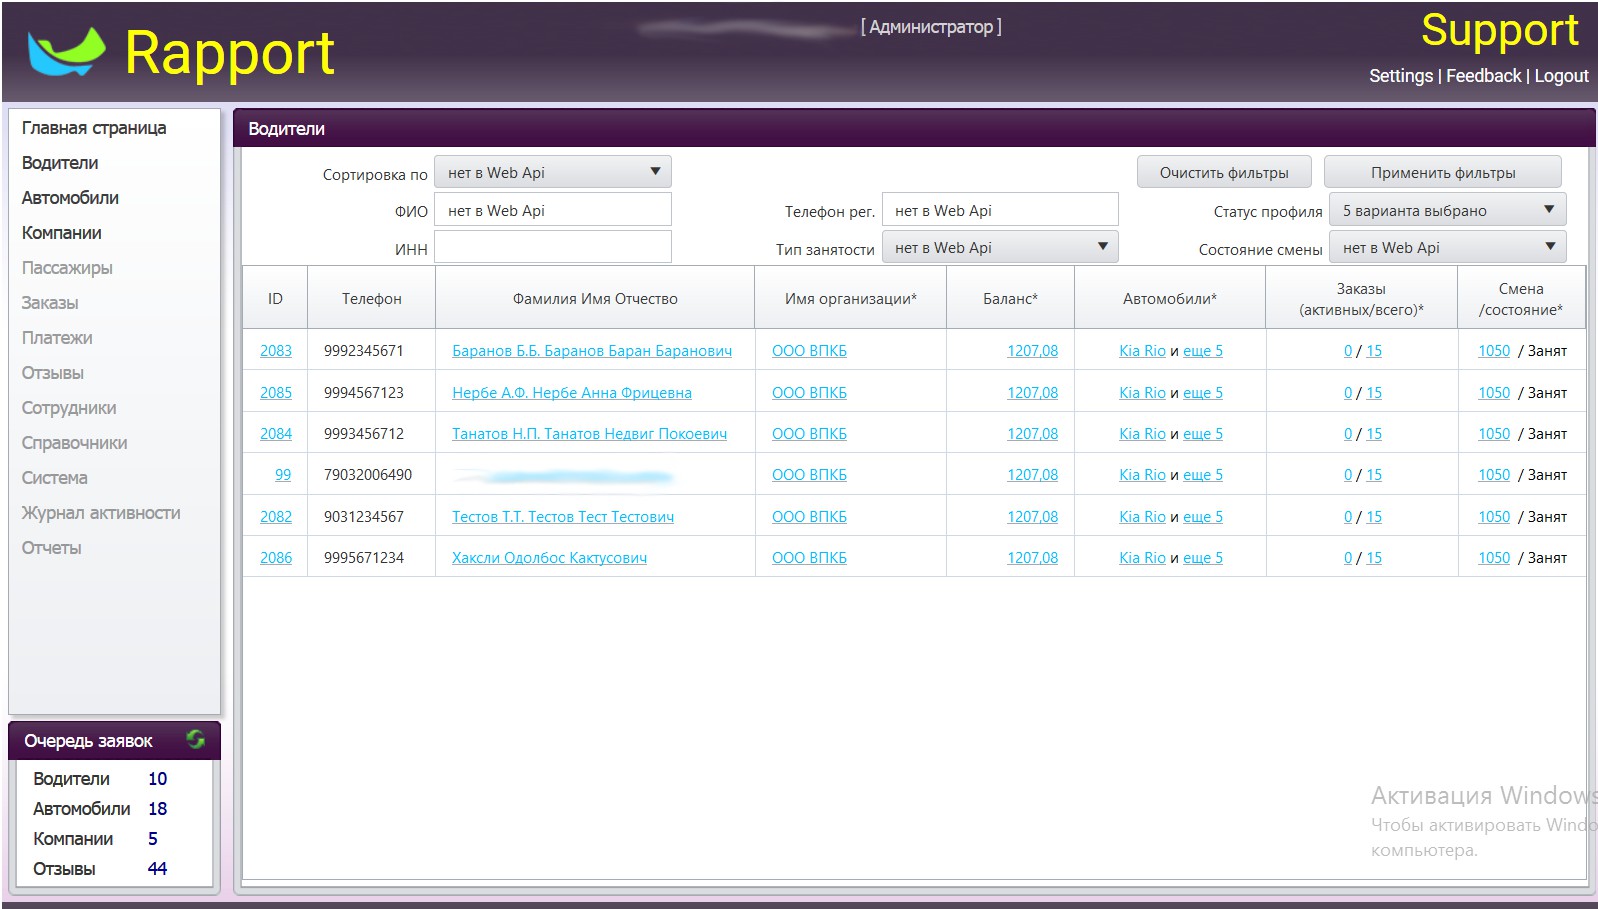
Task: Open driver ID 2084
Action: pos(276,434)
